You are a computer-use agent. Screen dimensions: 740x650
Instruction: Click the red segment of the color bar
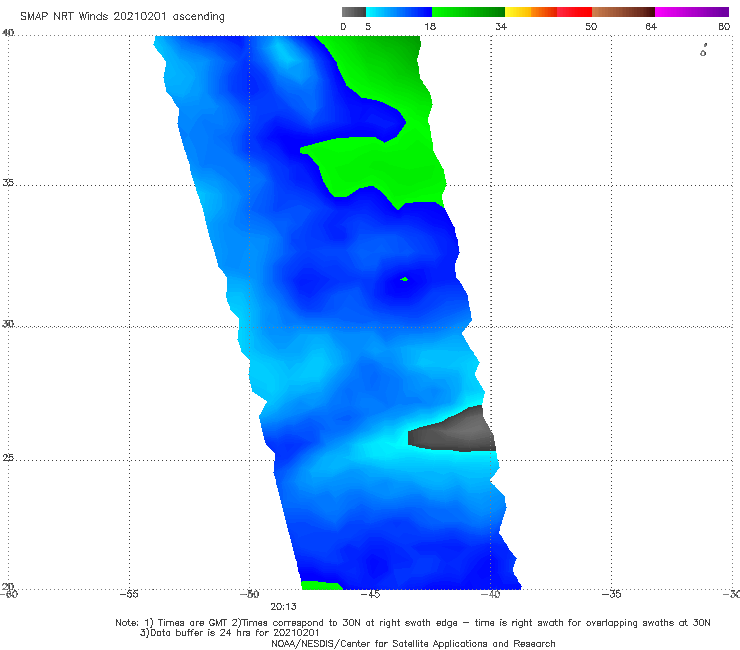coord(574,12)
